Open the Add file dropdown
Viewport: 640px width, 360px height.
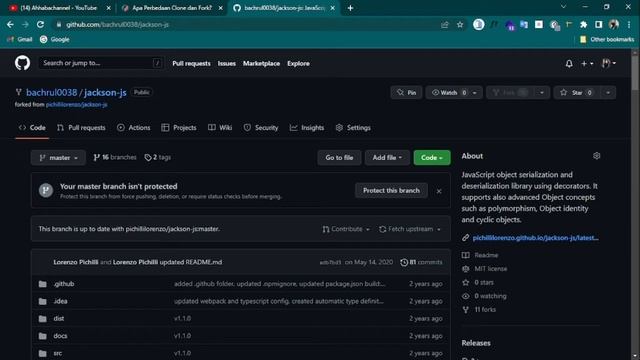point(387,158)
